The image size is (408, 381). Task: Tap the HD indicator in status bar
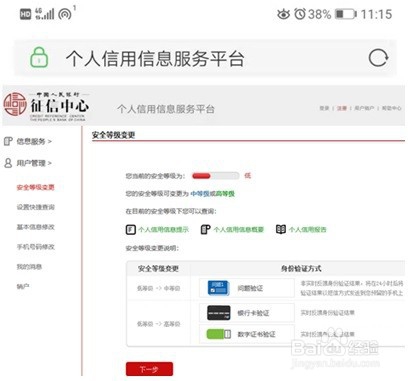[x=25, y=14]
